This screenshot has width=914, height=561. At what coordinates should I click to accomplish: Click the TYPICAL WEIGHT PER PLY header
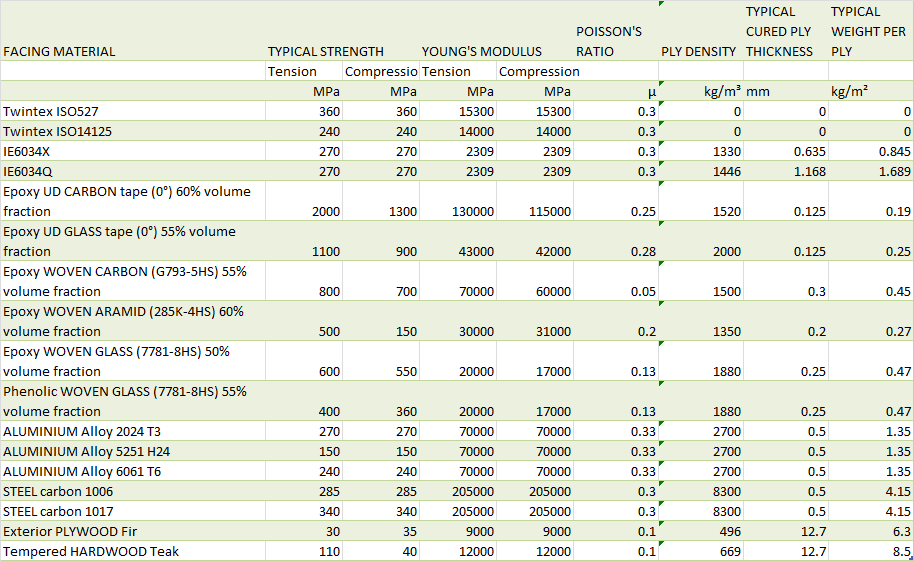click(x=871, y=31)
